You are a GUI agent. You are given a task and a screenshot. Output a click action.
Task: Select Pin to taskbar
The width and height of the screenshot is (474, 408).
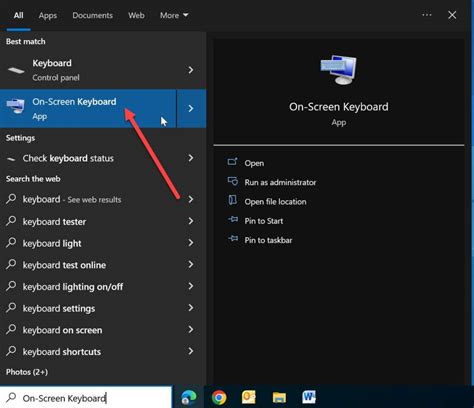tap(268, 240)
